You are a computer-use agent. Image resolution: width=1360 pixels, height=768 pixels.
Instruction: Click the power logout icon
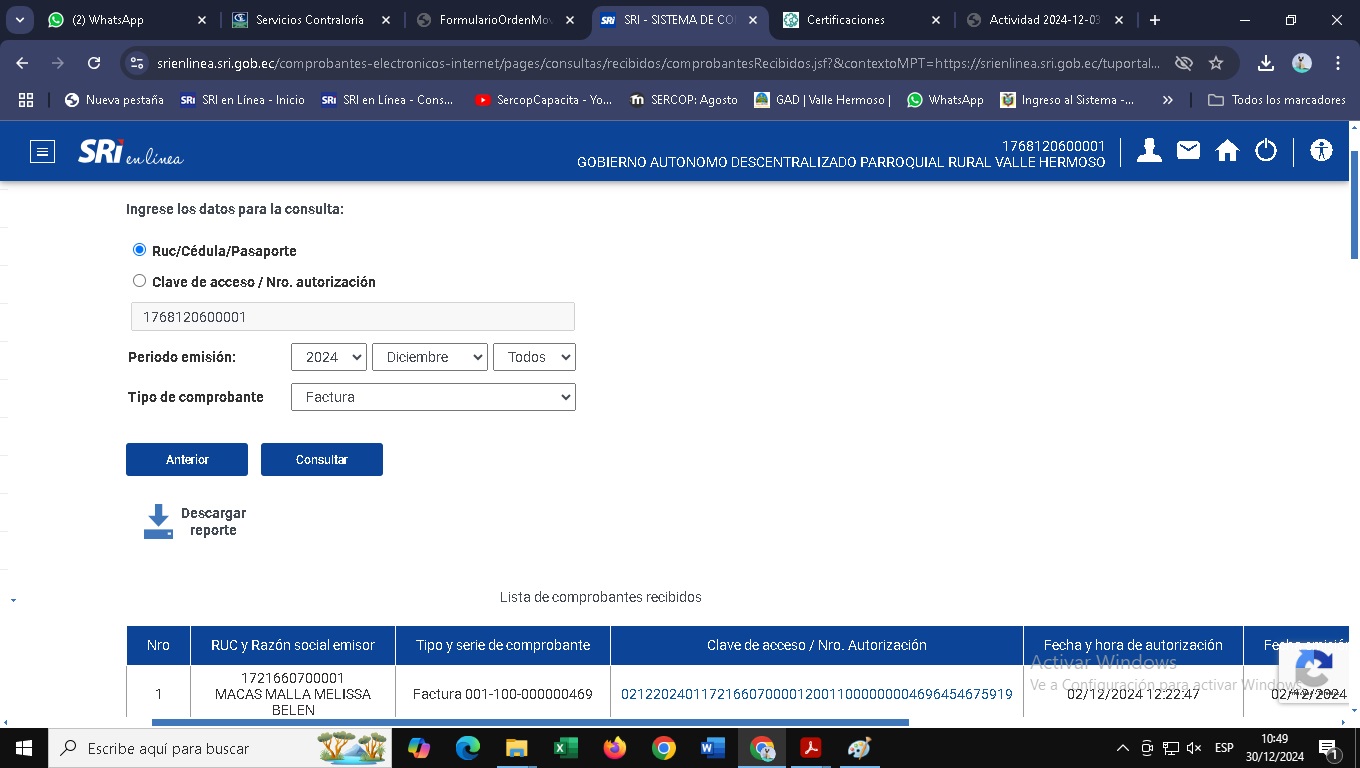1266,151
